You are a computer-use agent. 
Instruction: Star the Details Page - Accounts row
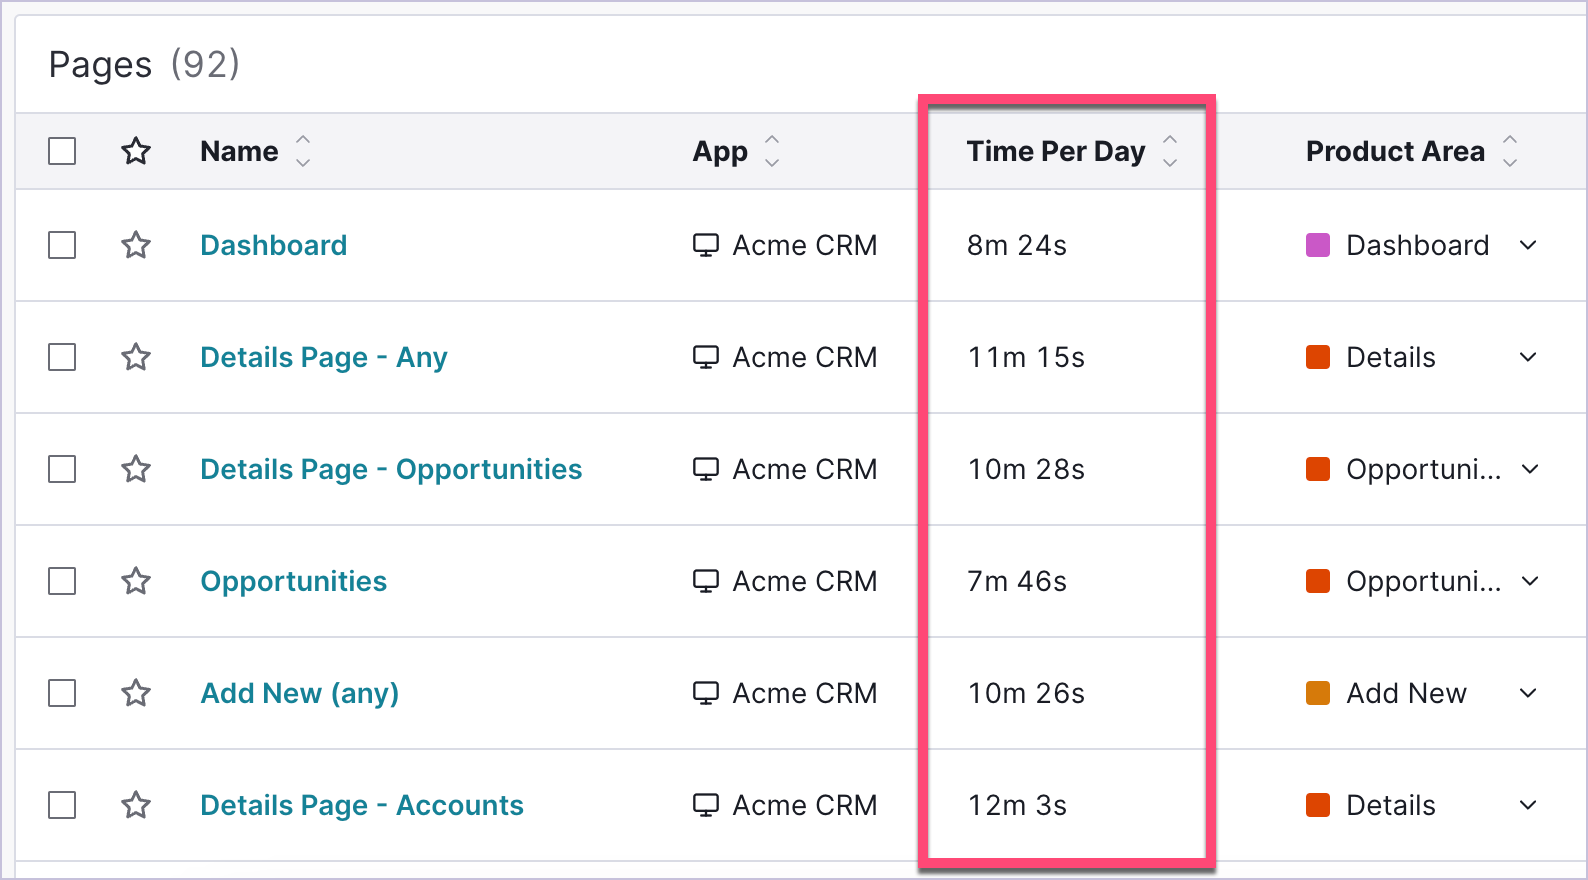pos(136,805)
